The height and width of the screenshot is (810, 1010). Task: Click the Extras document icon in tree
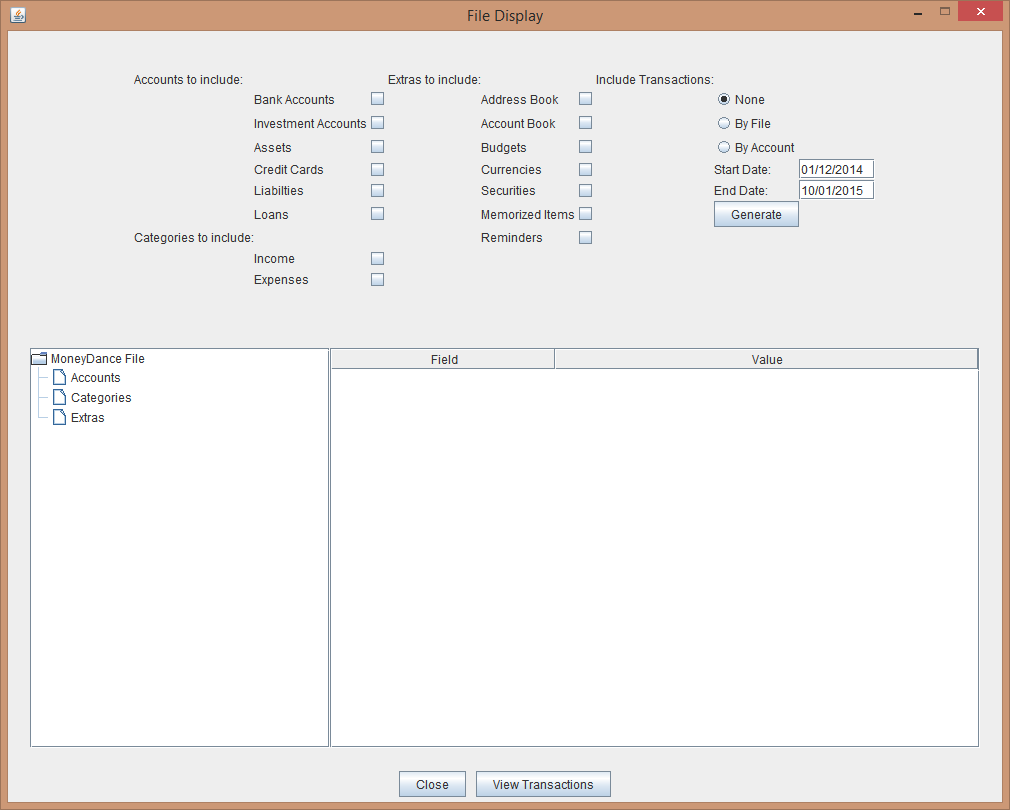pyautogui.click(x=59, y=417)
